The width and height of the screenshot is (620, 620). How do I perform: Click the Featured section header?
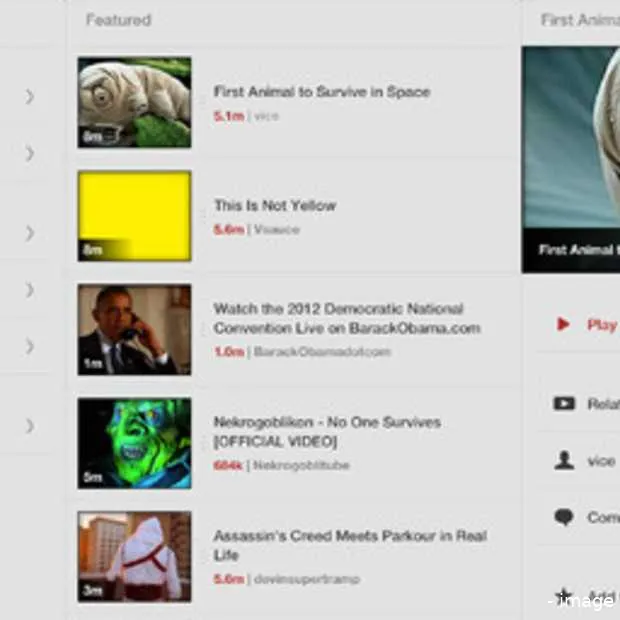118,20
